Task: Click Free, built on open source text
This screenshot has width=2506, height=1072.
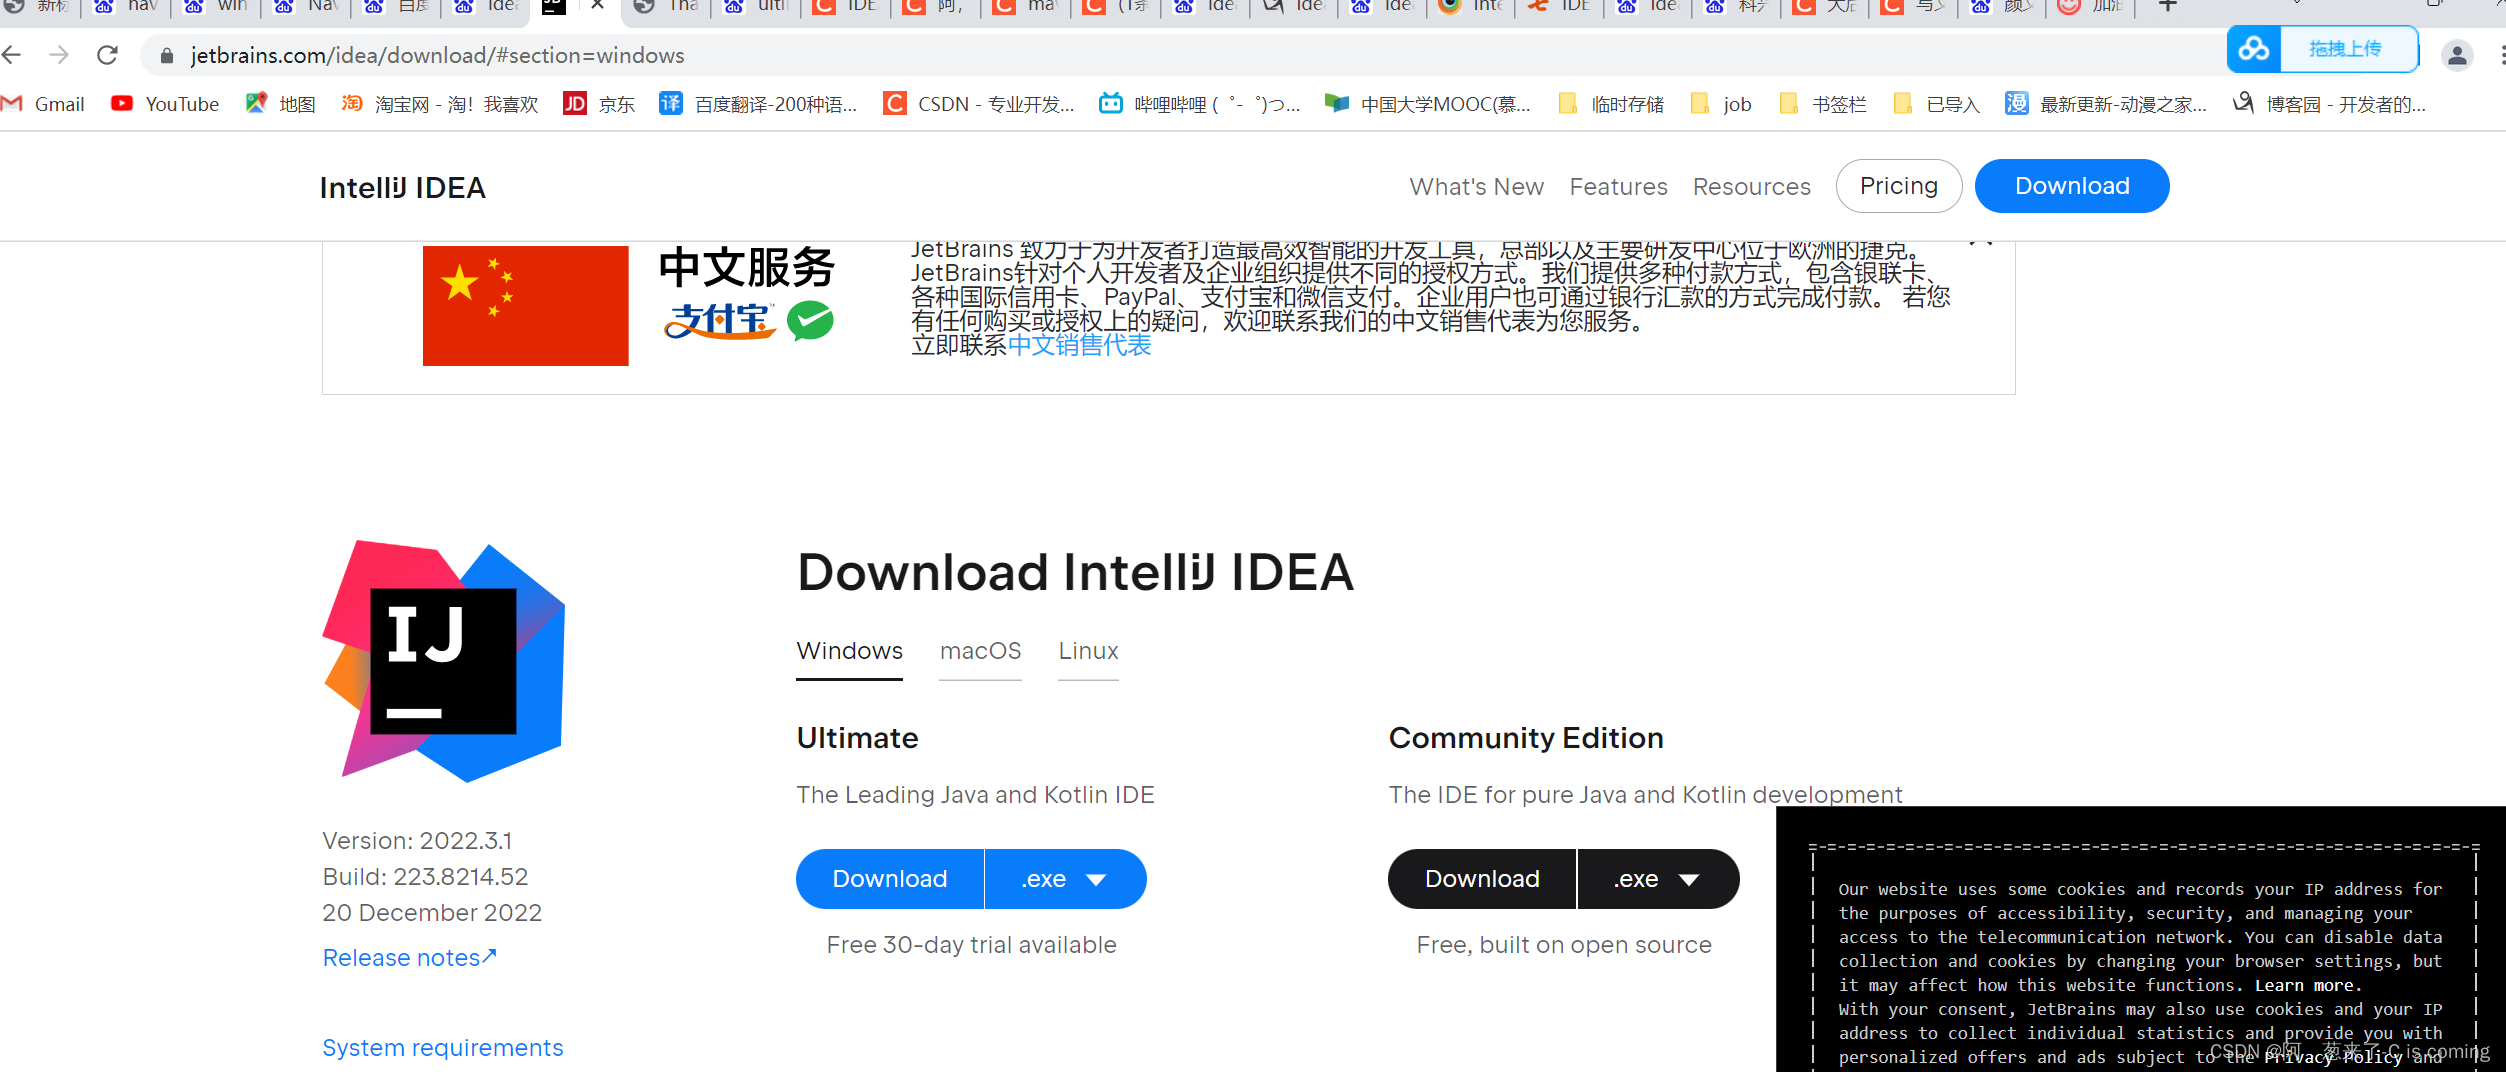Action: pyautogui.click(x=1564, y=945)
